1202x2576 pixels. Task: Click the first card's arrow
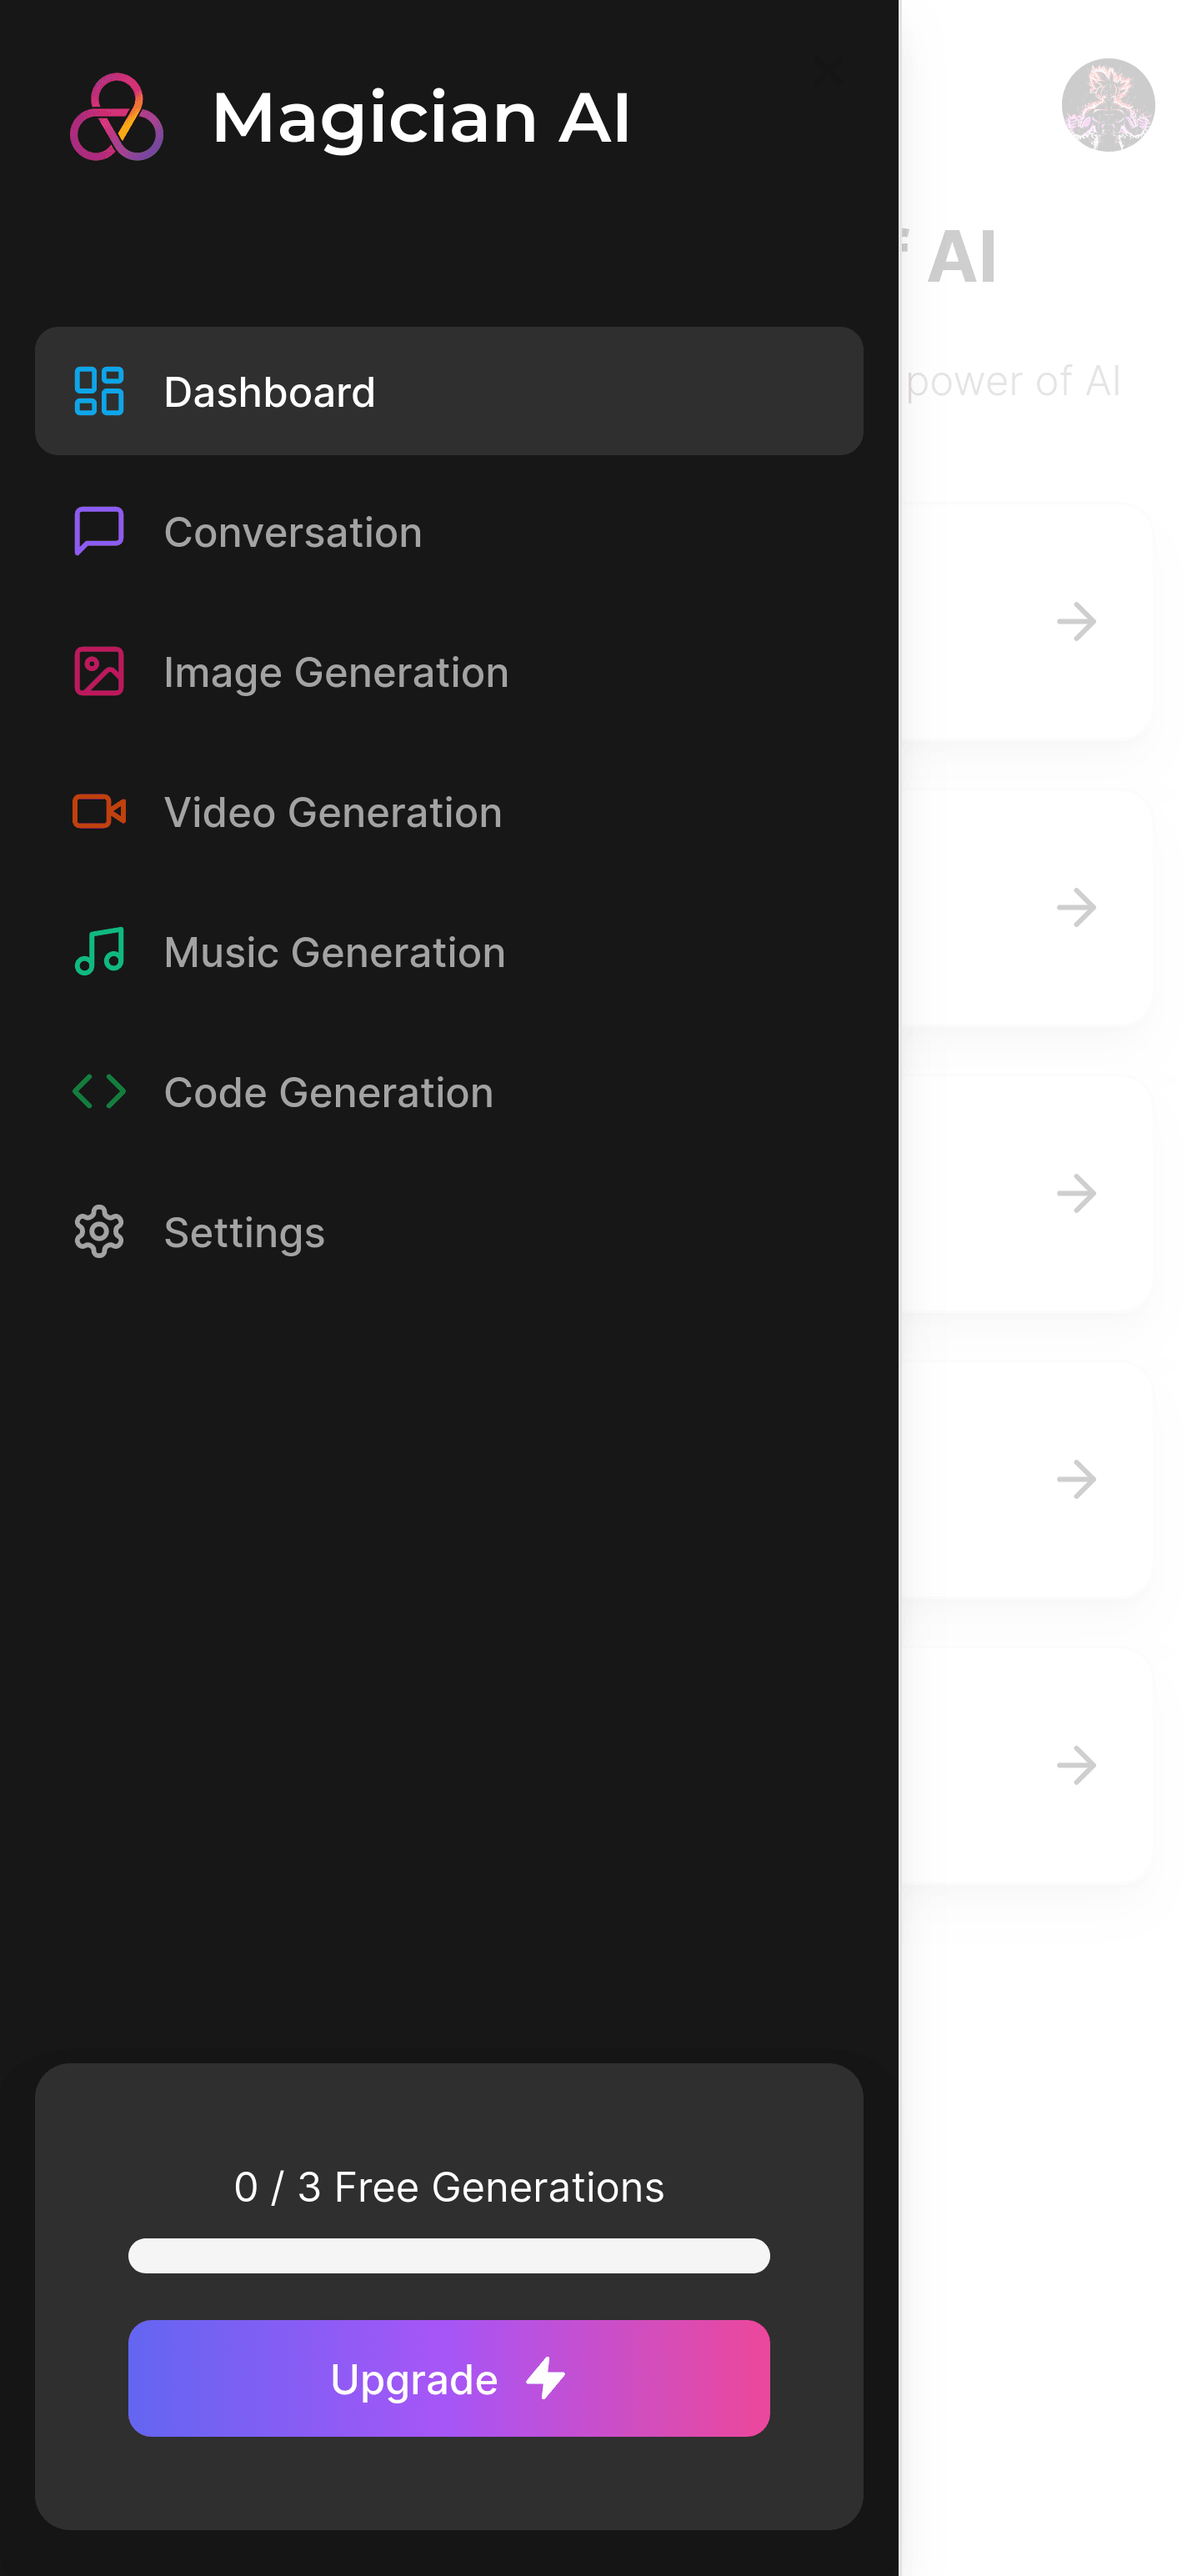pos(1076,622)
